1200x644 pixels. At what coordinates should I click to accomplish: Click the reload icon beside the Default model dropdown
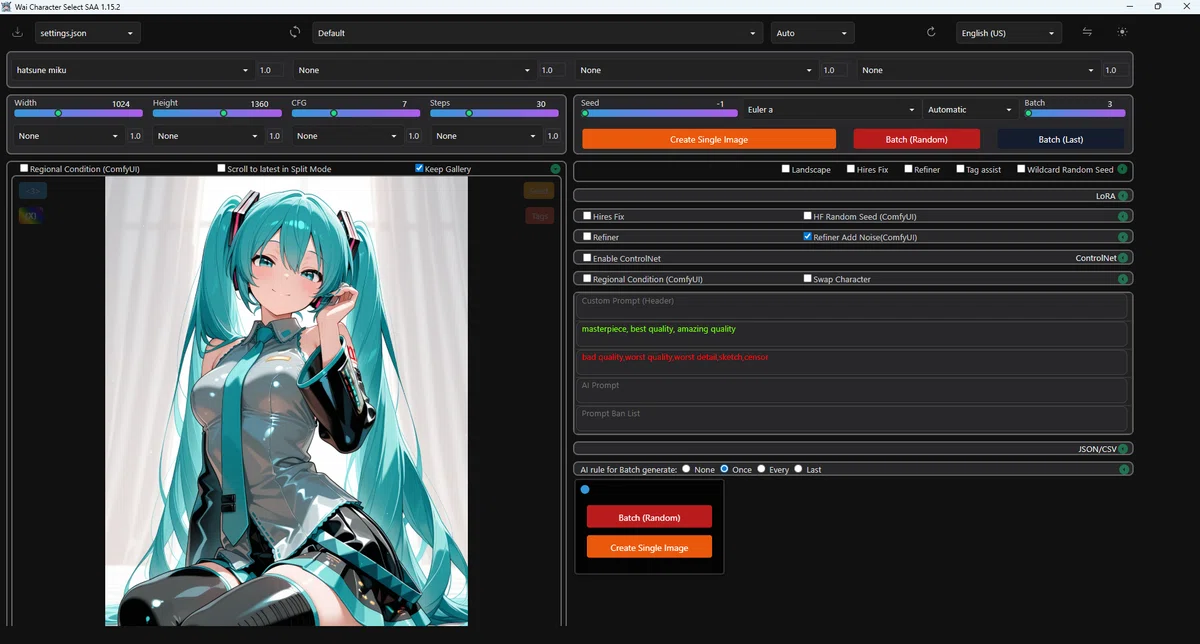[295, 32]
